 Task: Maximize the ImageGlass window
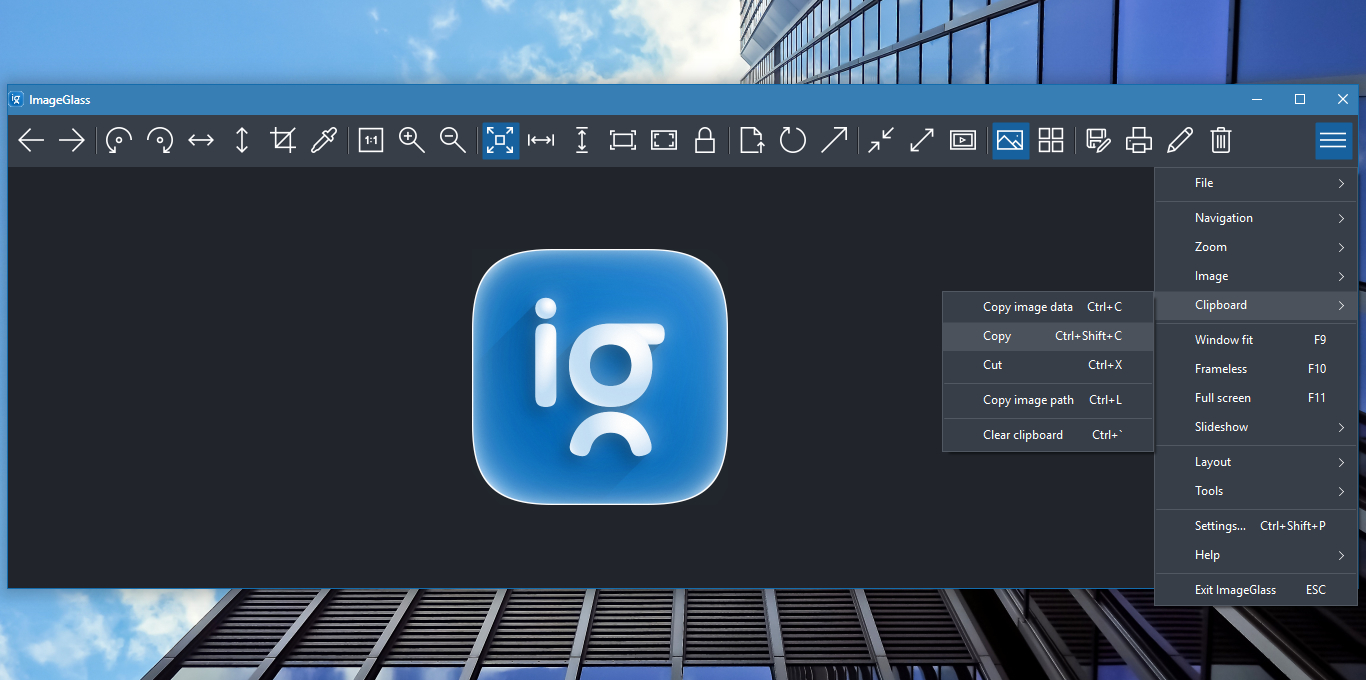coord(1300,99)
